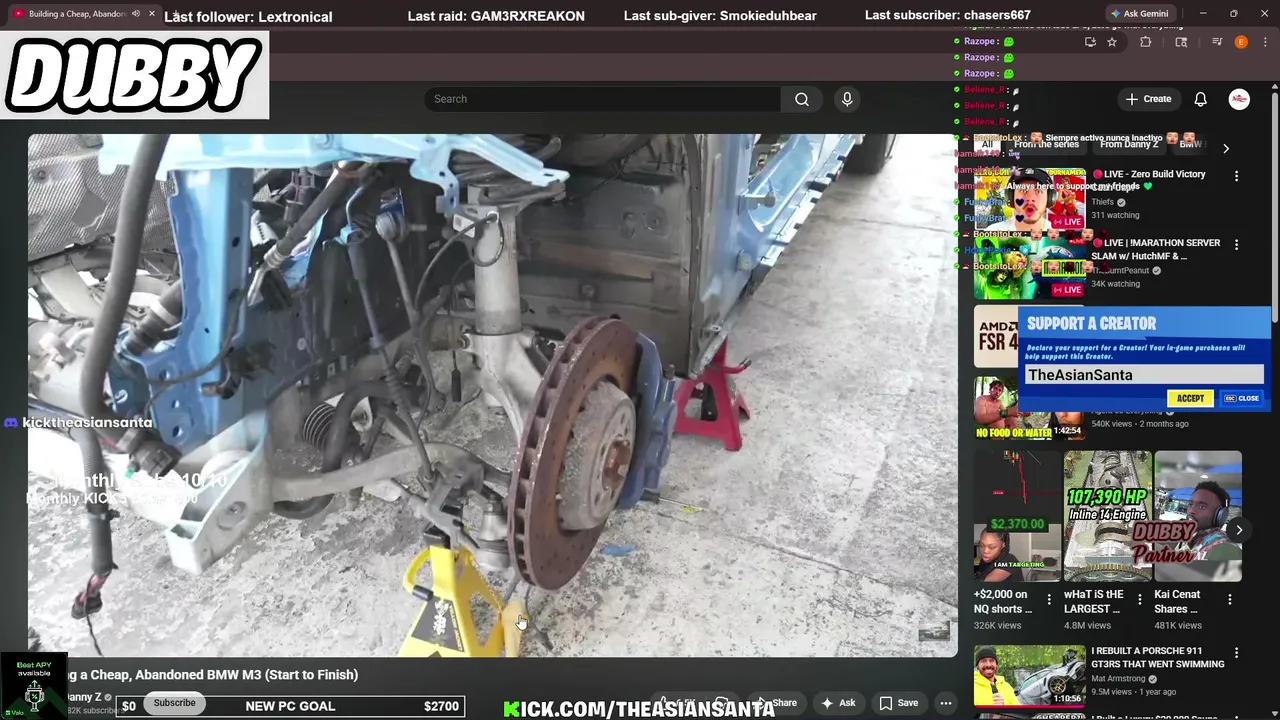The image size is (1280, 720).
Task: Open the 'Kai Cenat Shares' Short thumbnail
Action: 1198,516
